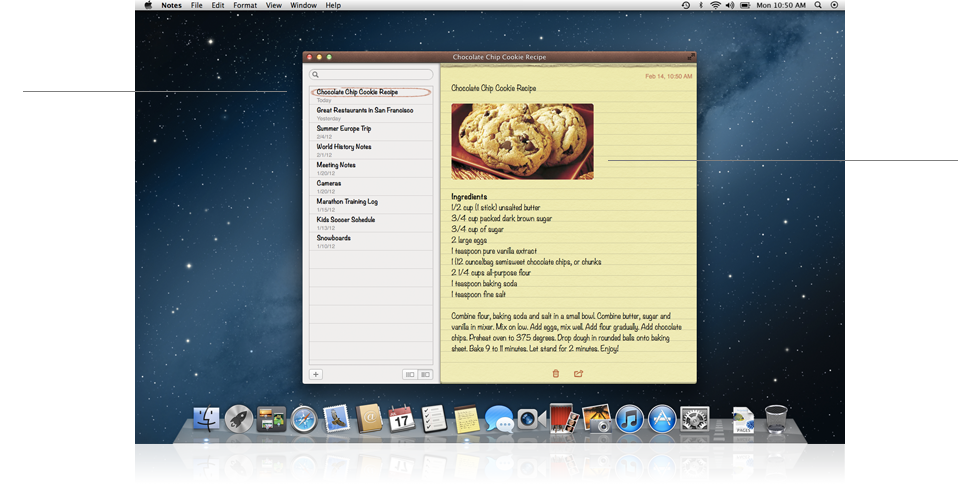Open Spotlight search in the menu bar
The image size is (980, 484).
(818, 5)
